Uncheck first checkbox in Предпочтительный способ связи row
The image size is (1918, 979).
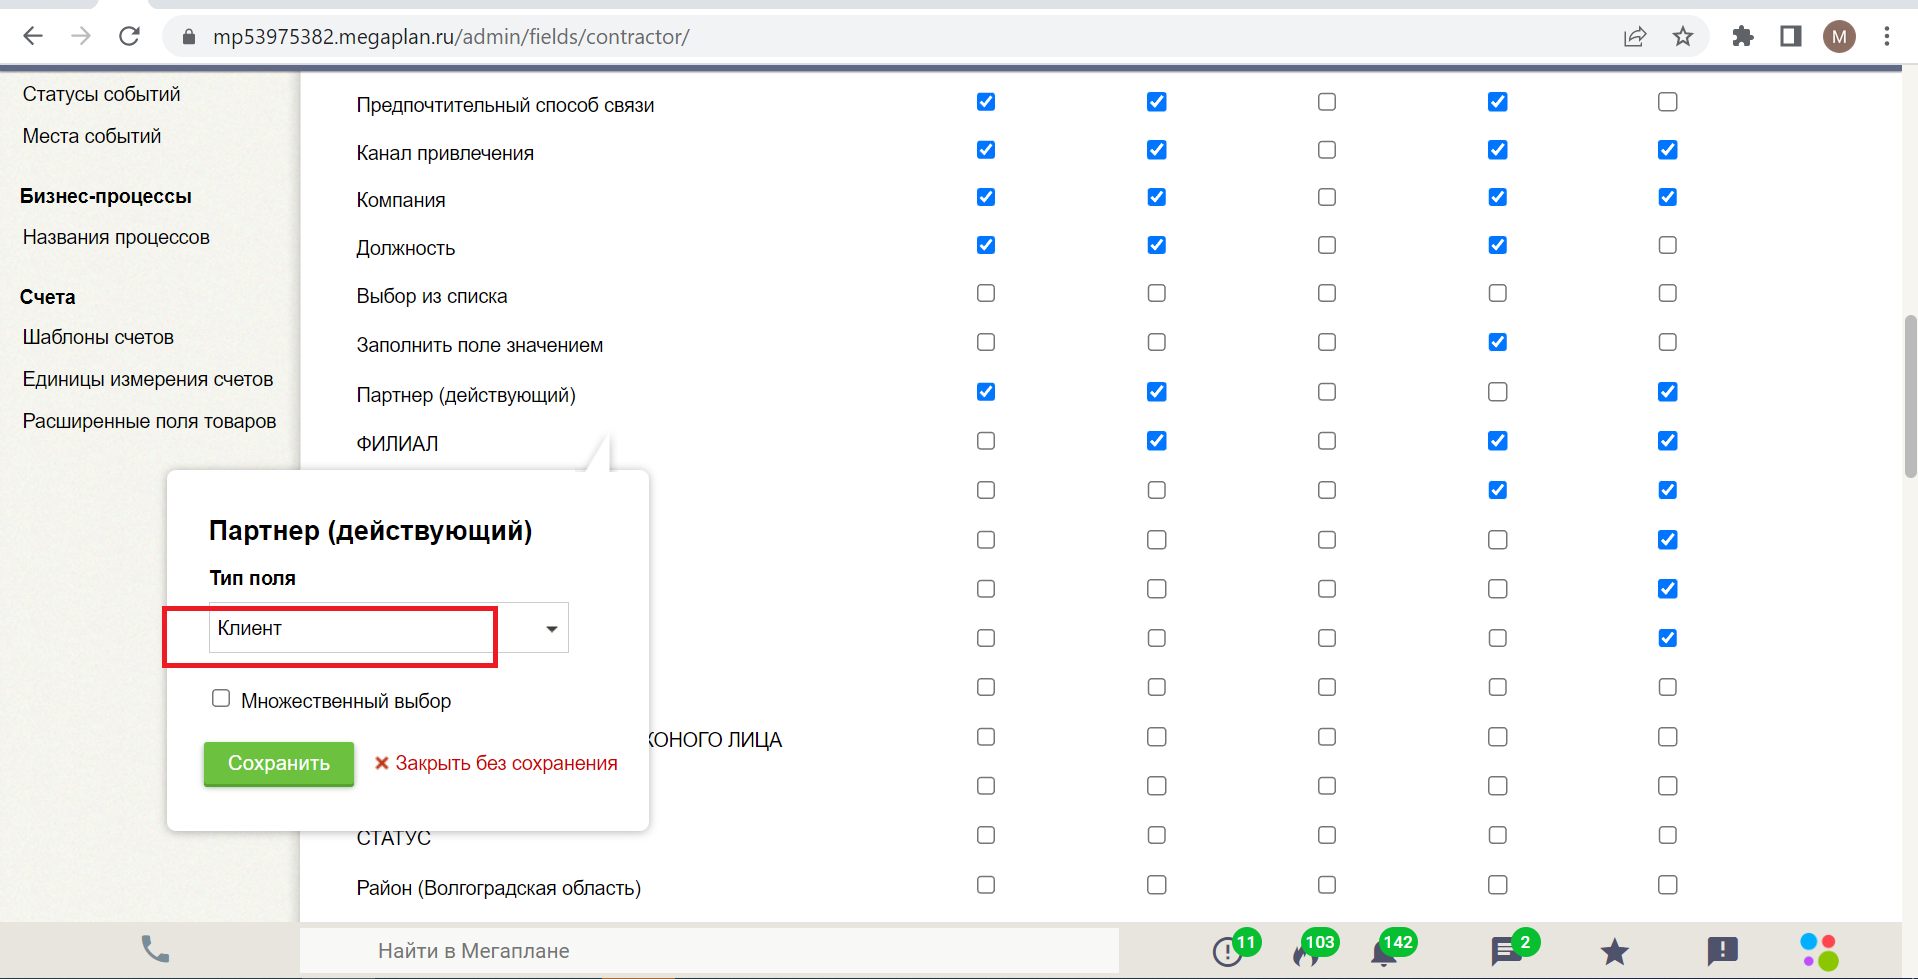click(x=986, y=102)
